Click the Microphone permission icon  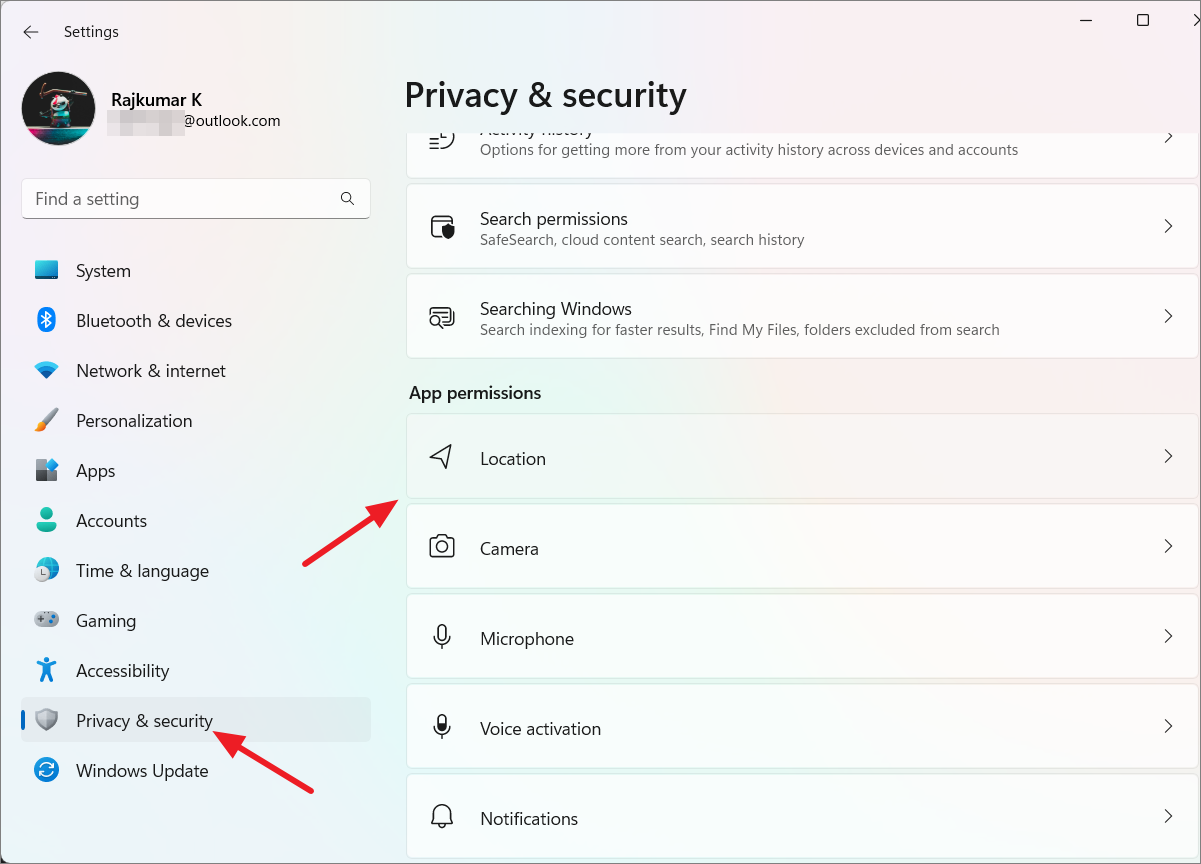pyautogui.click(x=442, y=637)
